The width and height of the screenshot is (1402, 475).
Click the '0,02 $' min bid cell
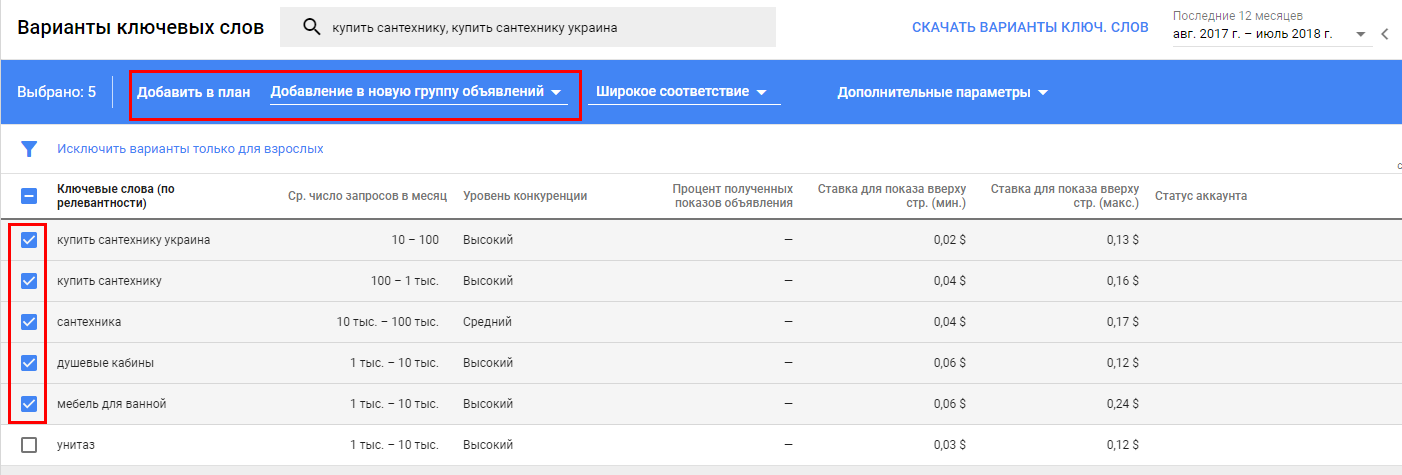[x=948, y=240]
